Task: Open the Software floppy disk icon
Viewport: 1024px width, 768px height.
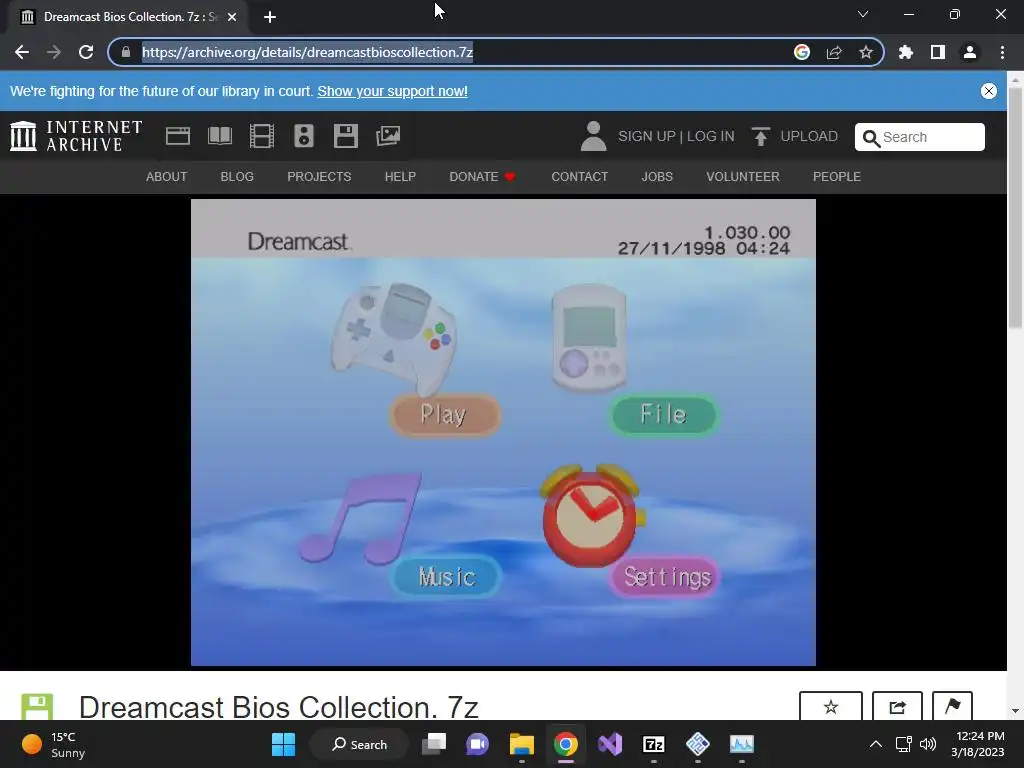Action: click(345, 136)
